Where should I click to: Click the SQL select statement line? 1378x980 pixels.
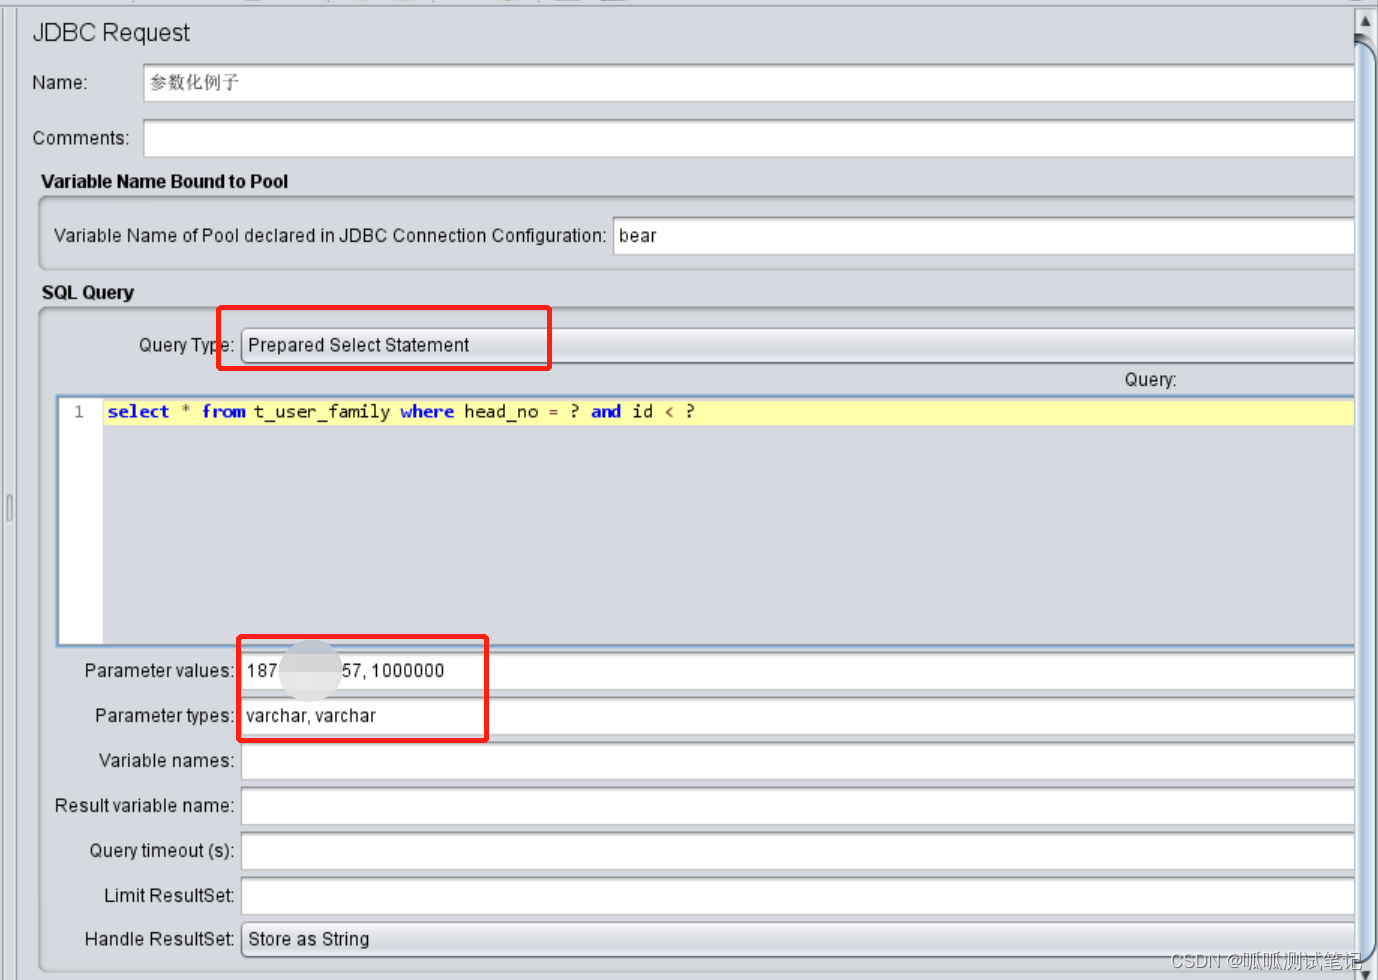[400, 411]
